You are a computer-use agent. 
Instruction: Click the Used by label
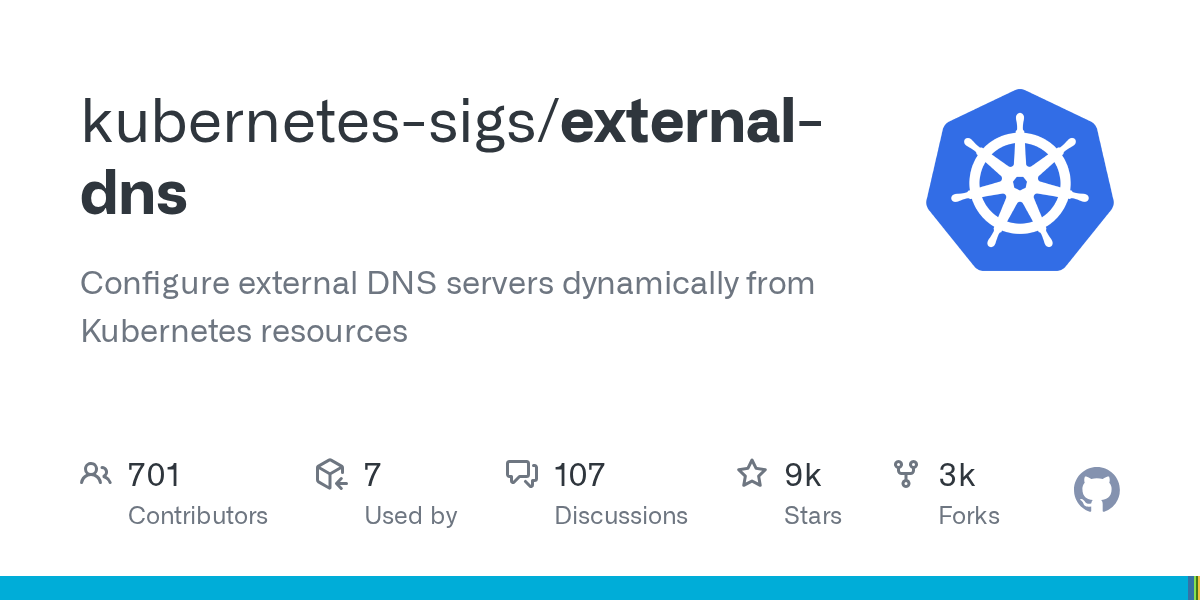point(411,516)
